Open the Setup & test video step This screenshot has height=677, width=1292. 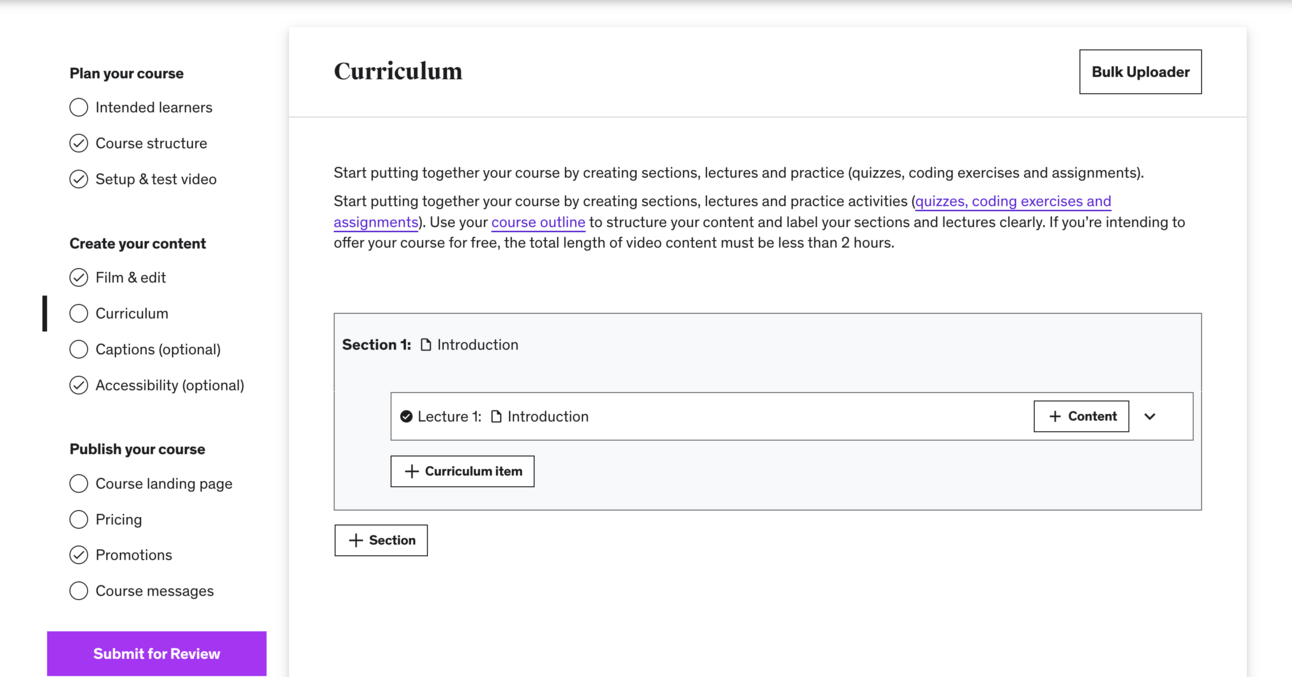pyautogui.click(x=156, y=179)
